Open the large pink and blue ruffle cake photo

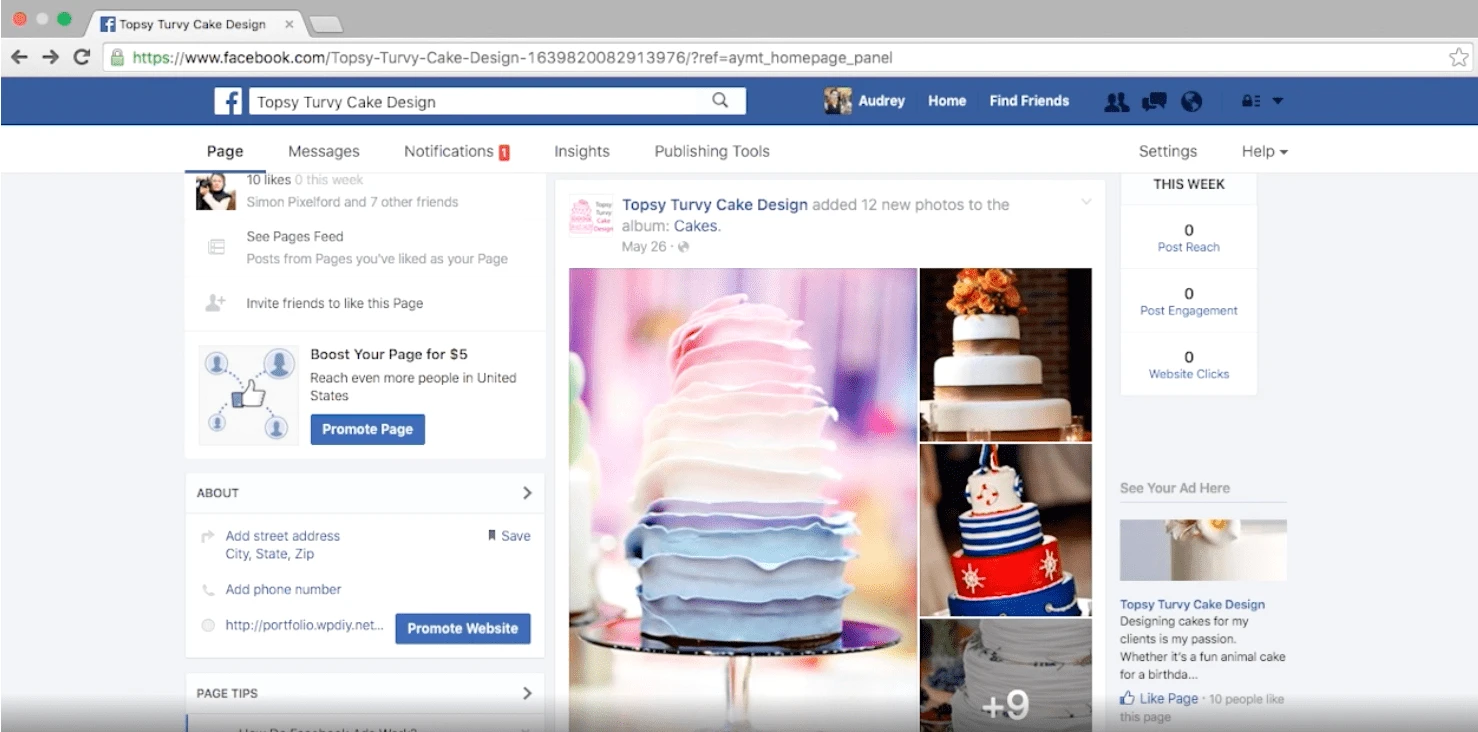pos(743,500)
